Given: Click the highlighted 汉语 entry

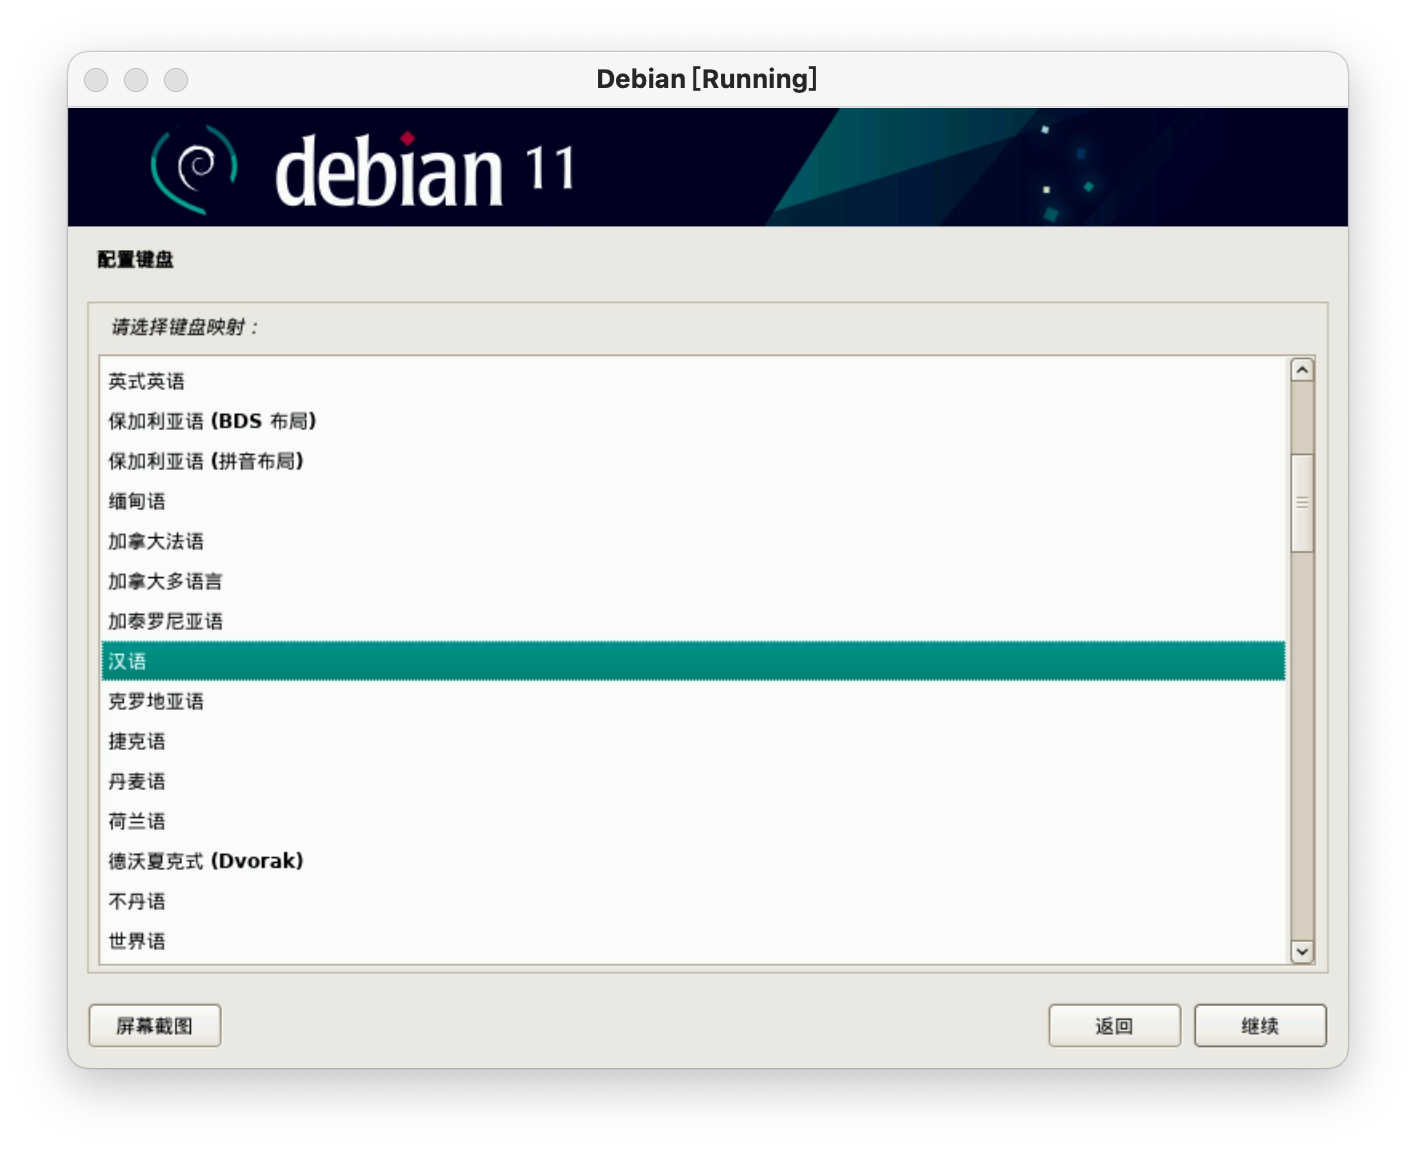Looking at the screenshot, I should pyautogui.click(x=693, y=661).
